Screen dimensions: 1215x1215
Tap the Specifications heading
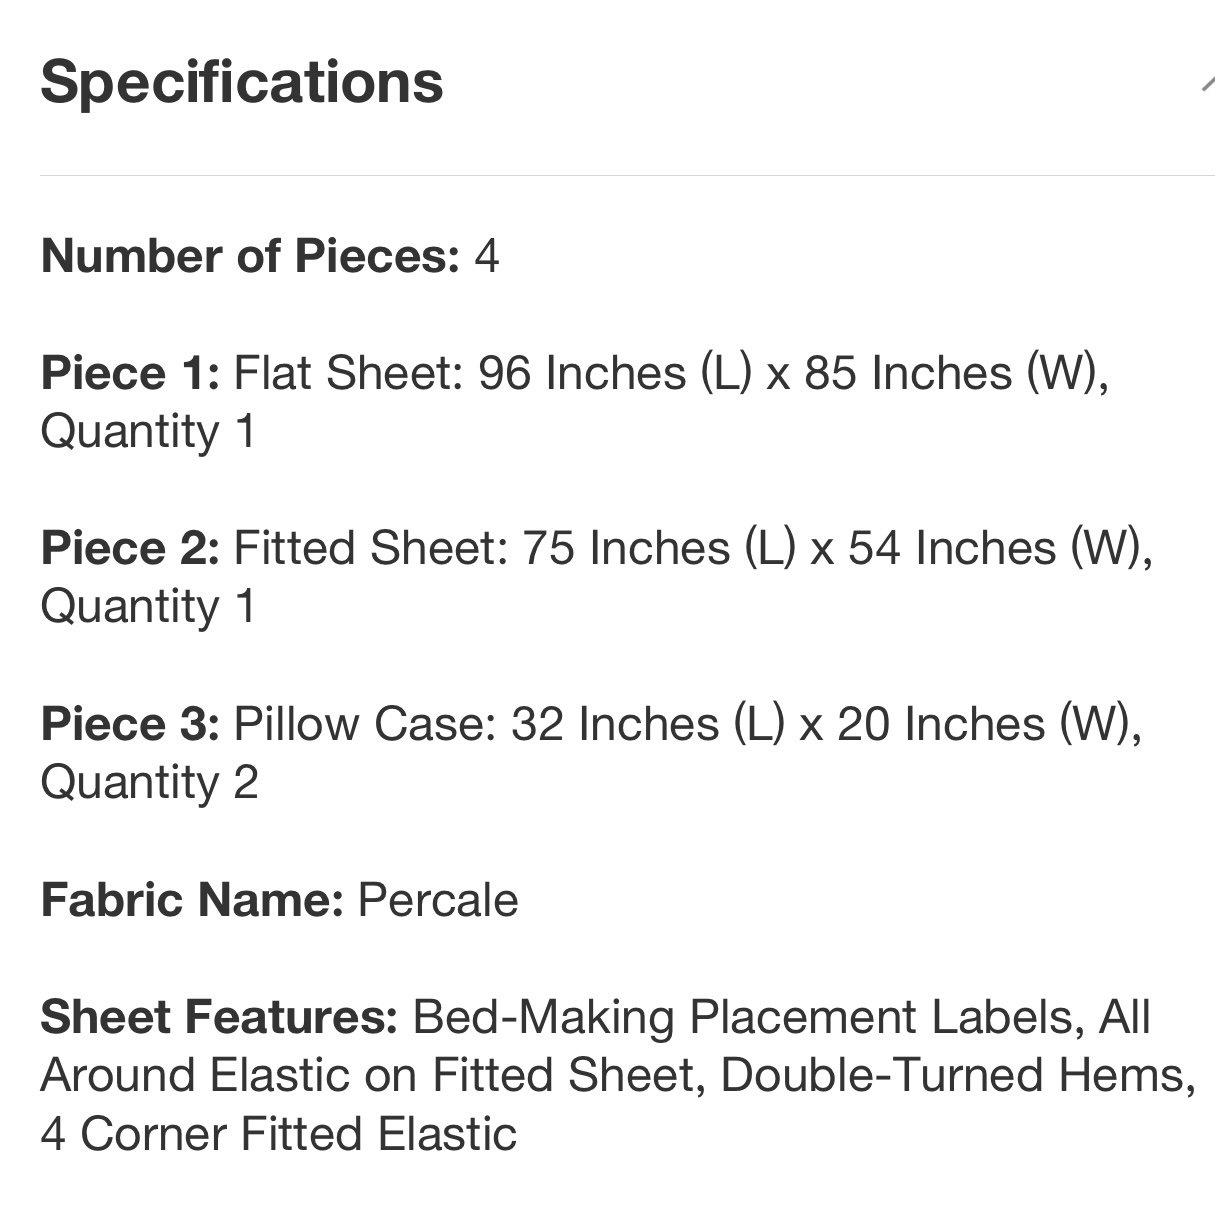(x=242, y=82)
